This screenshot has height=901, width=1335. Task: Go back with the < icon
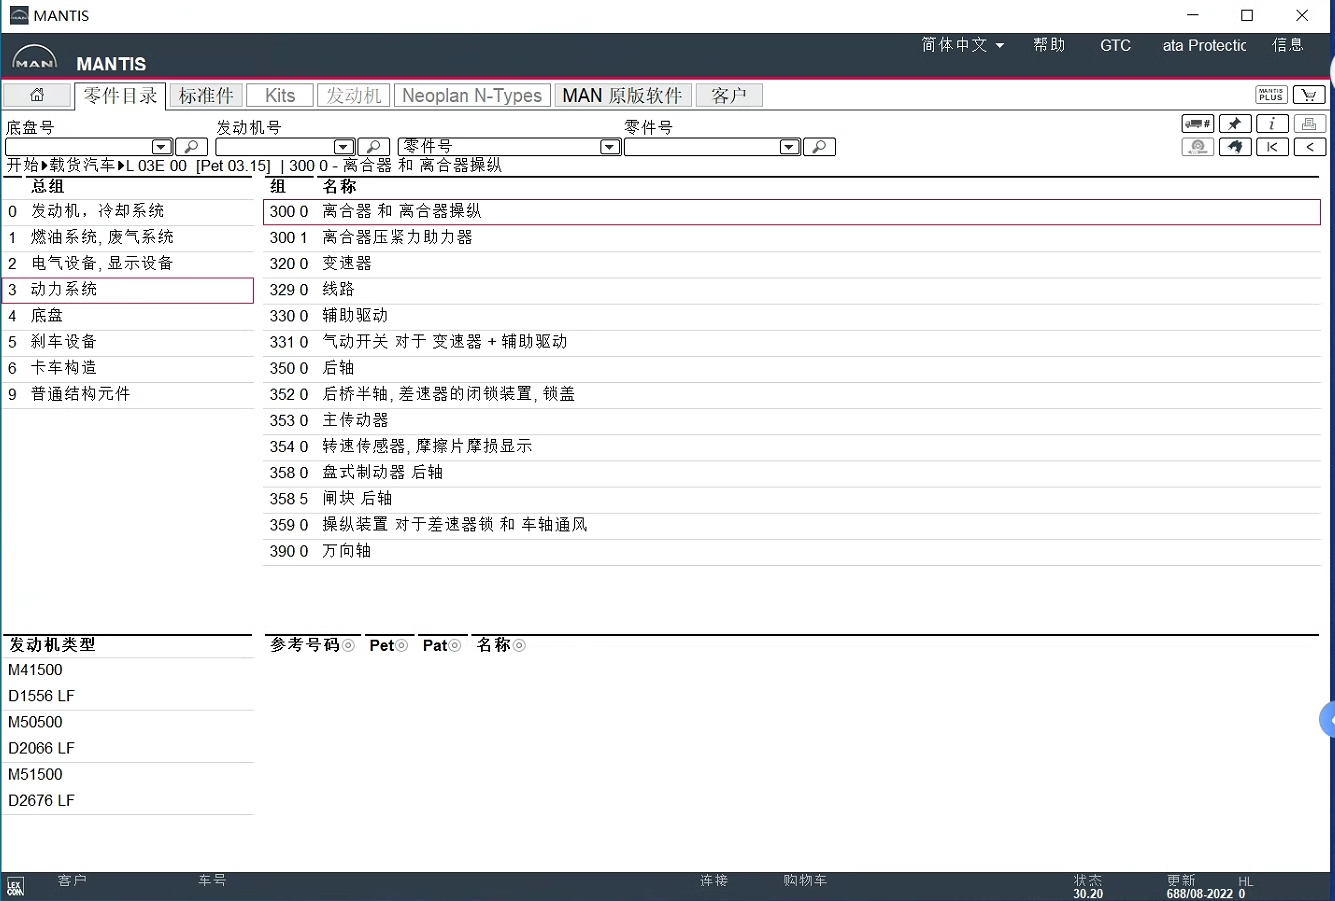tap(1309, 147)
